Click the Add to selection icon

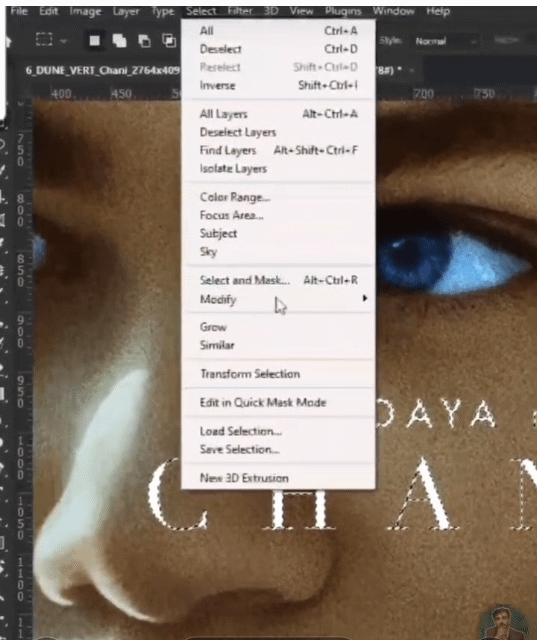pyautogui.click(x=119, y=40)
